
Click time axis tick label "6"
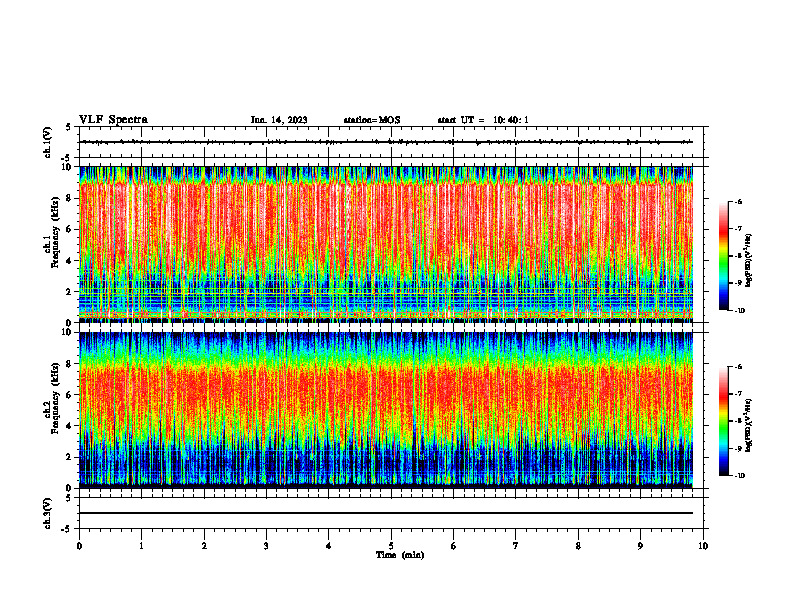[454, 546]
